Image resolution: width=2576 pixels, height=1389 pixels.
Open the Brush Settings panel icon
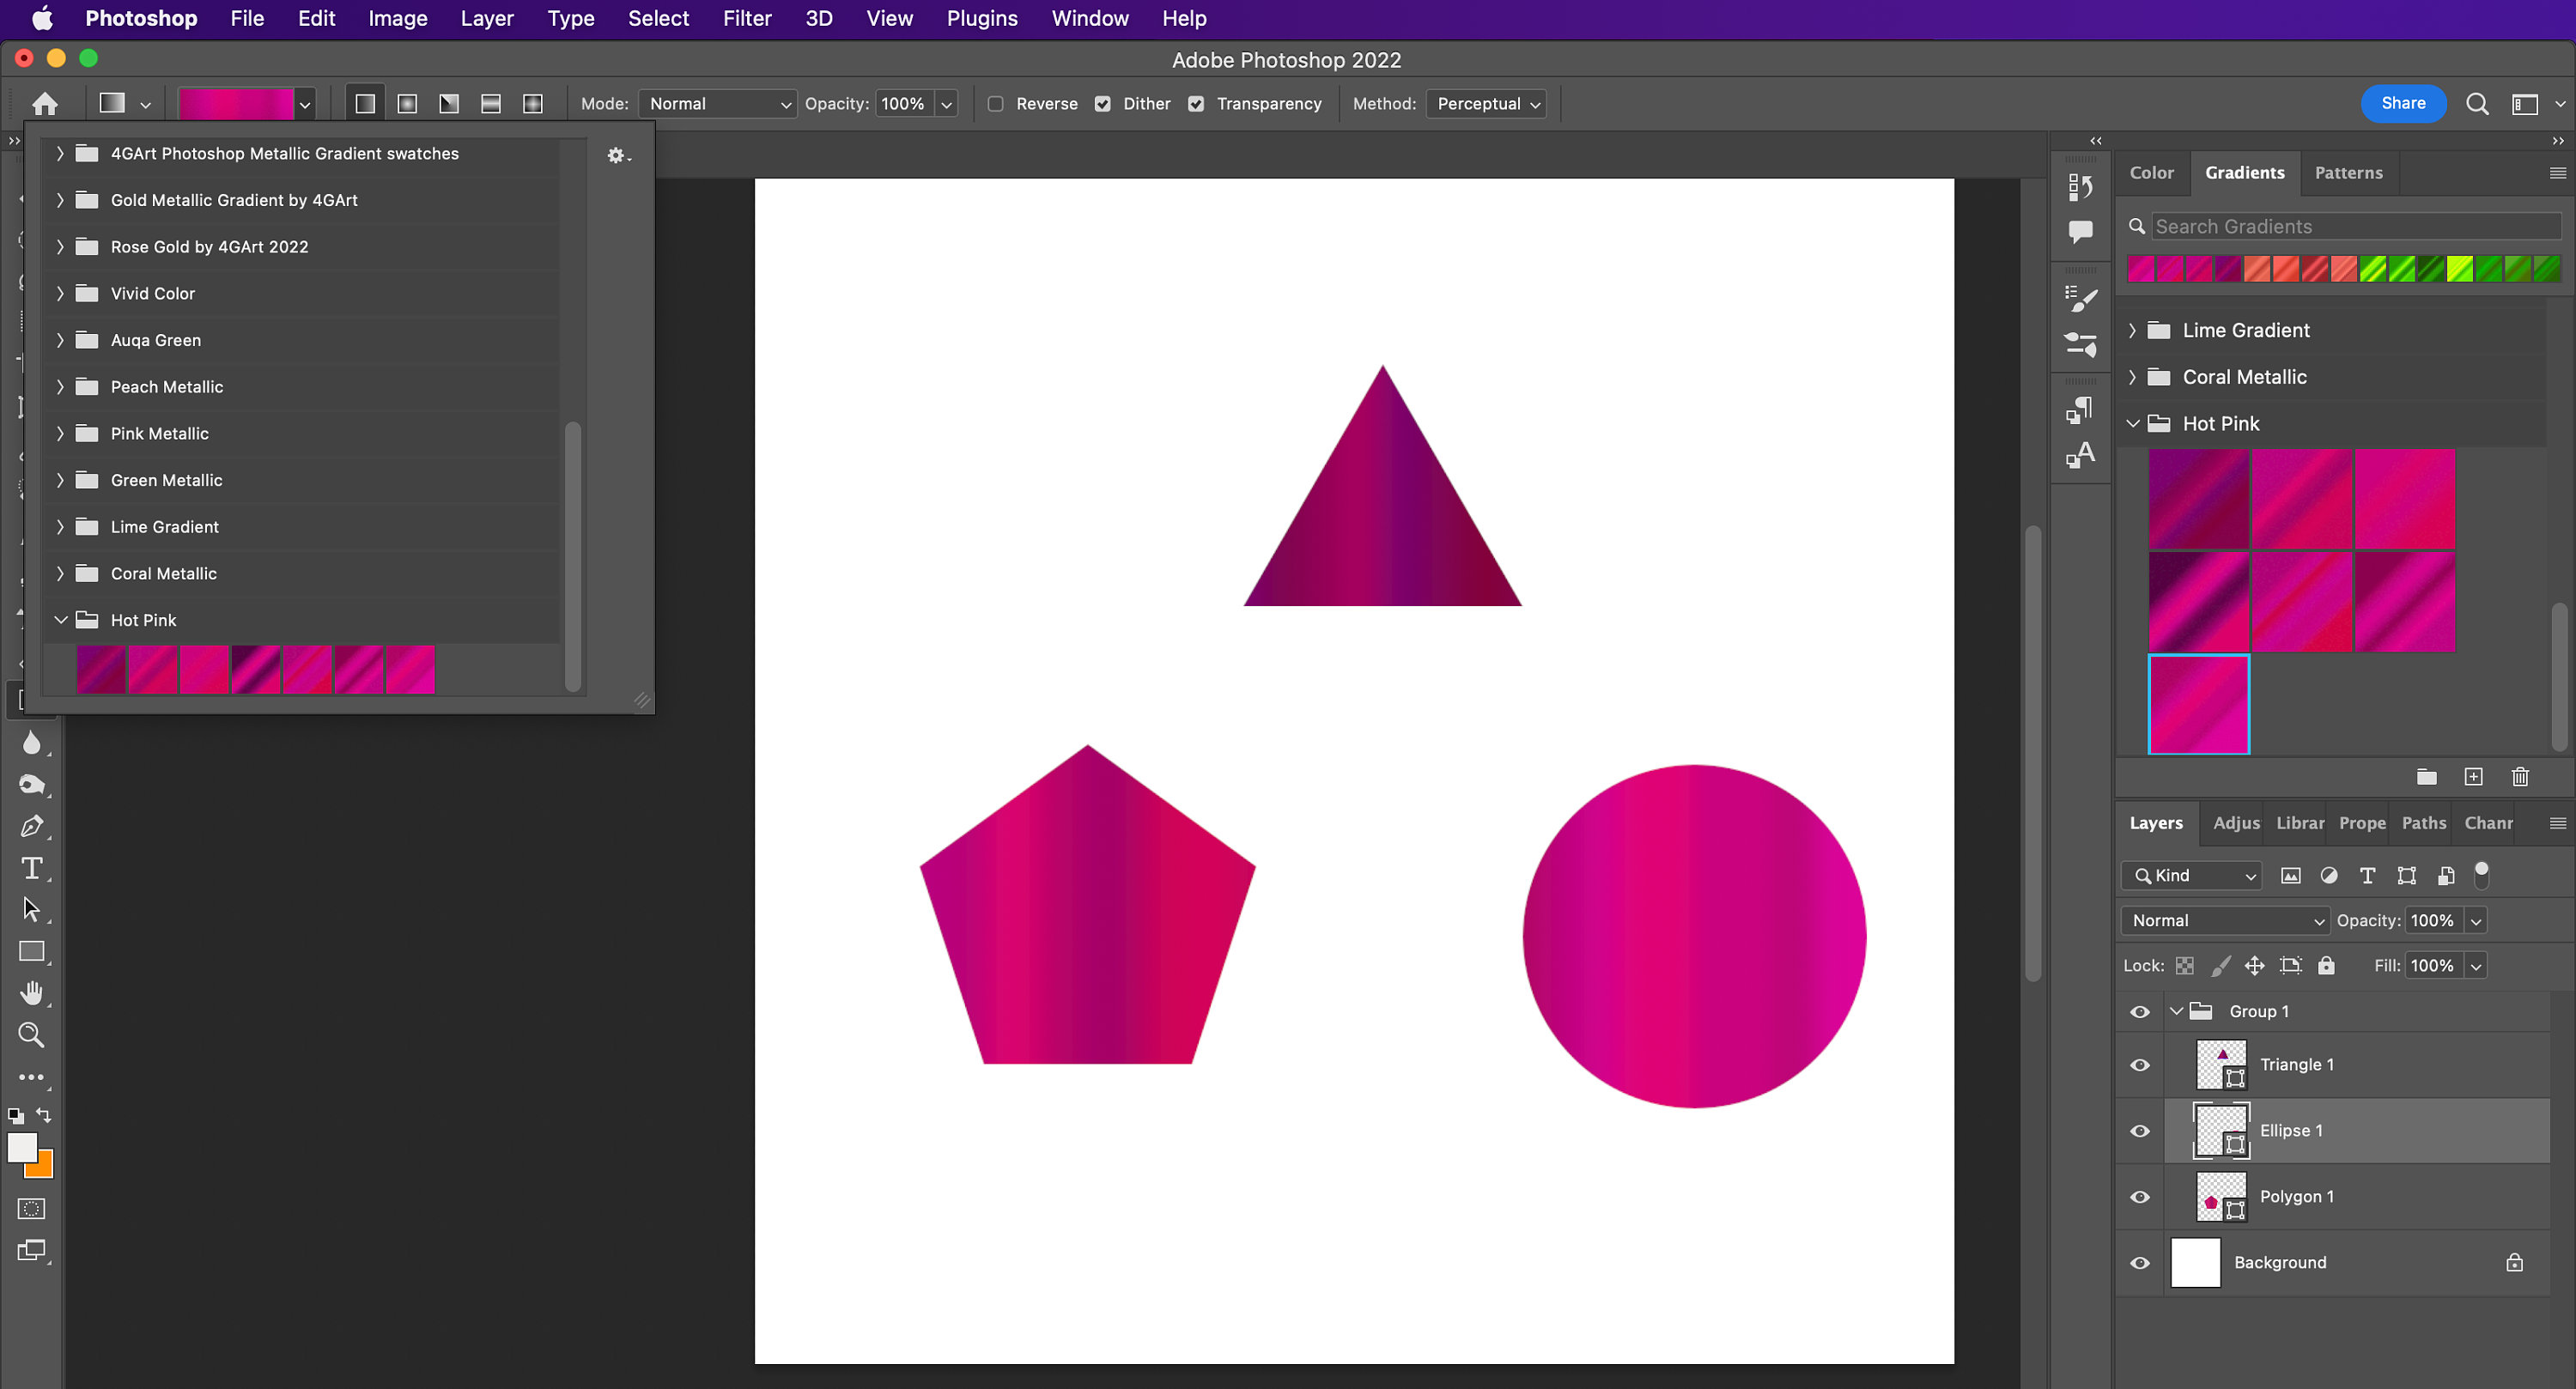(2081, 297)
